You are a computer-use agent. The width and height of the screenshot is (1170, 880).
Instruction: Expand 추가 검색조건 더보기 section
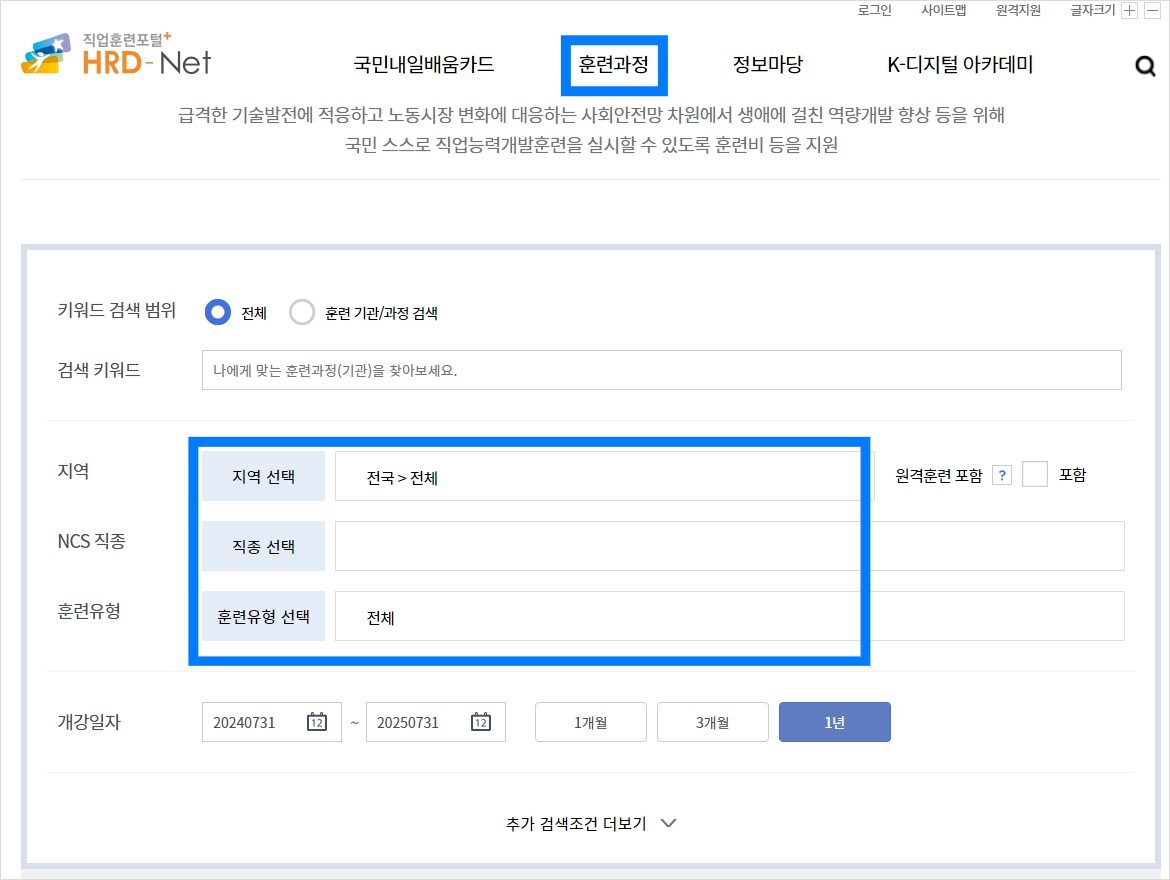point(591,824)
